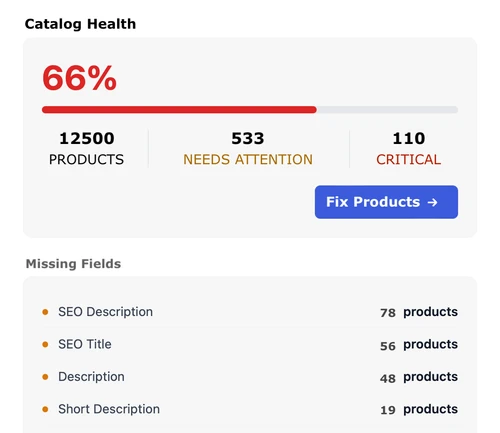
Task: Select the Short Description missing field entry
Action: pos(250,409)
